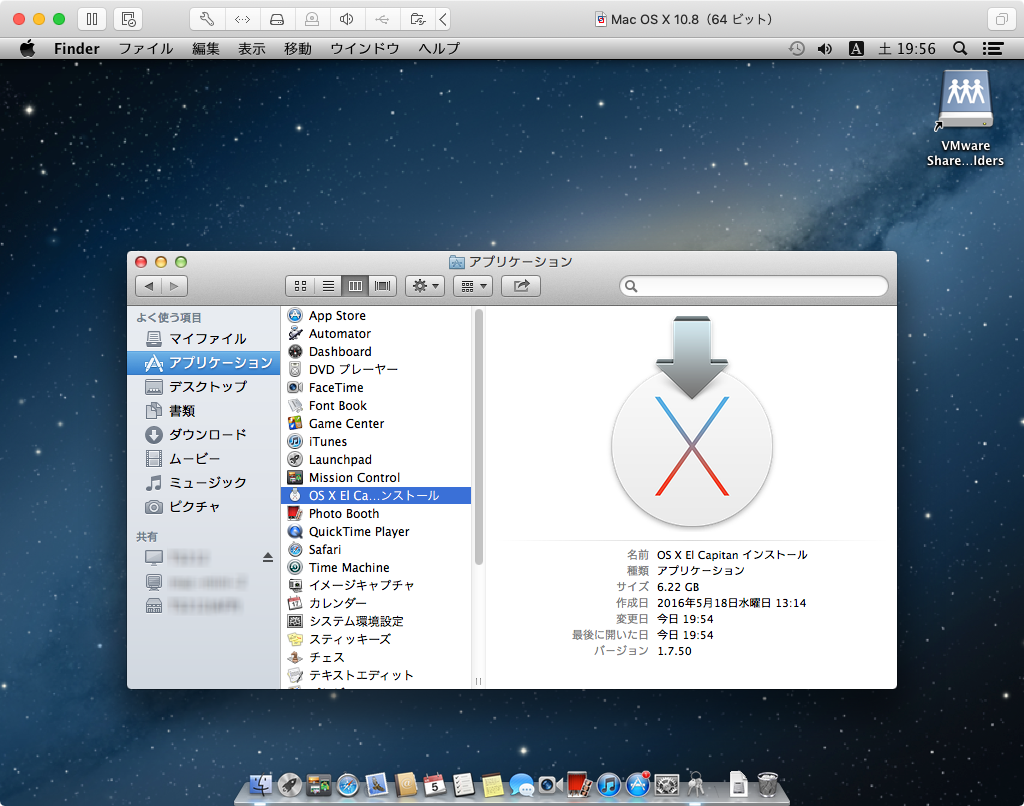Go back in Finder window

tap(149, 286)
